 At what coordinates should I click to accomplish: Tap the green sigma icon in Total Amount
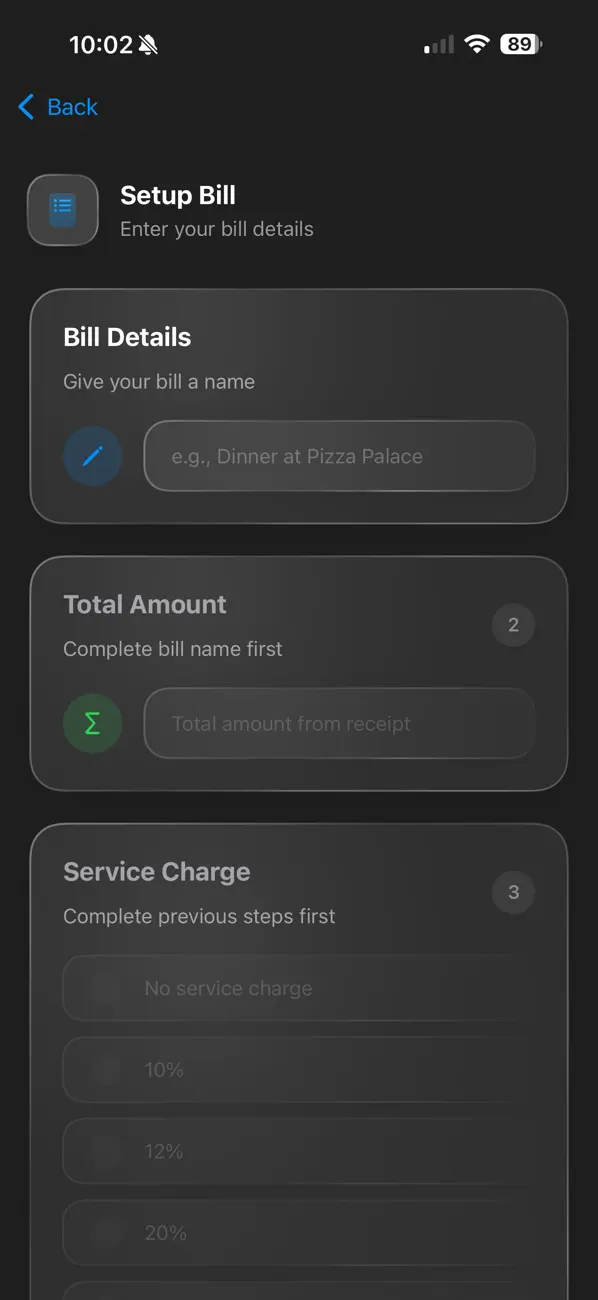[x=92, y=723]
